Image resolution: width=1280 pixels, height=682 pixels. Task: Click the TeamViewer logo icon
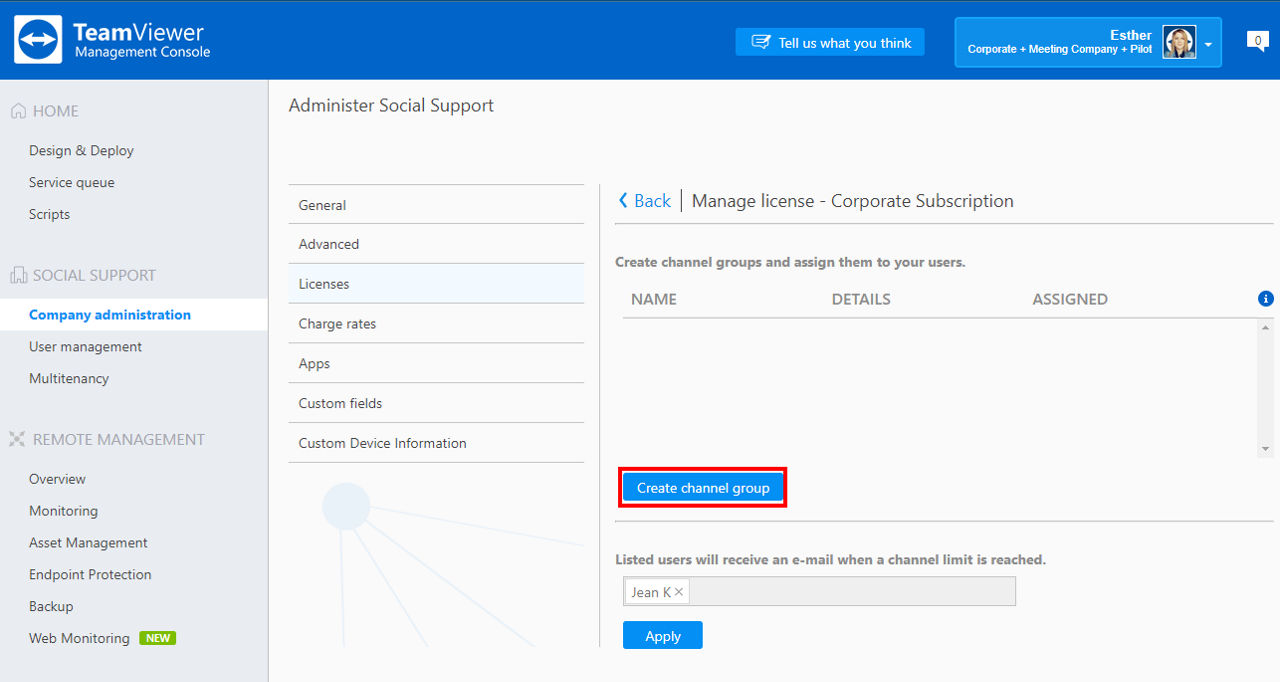point(38,40)
